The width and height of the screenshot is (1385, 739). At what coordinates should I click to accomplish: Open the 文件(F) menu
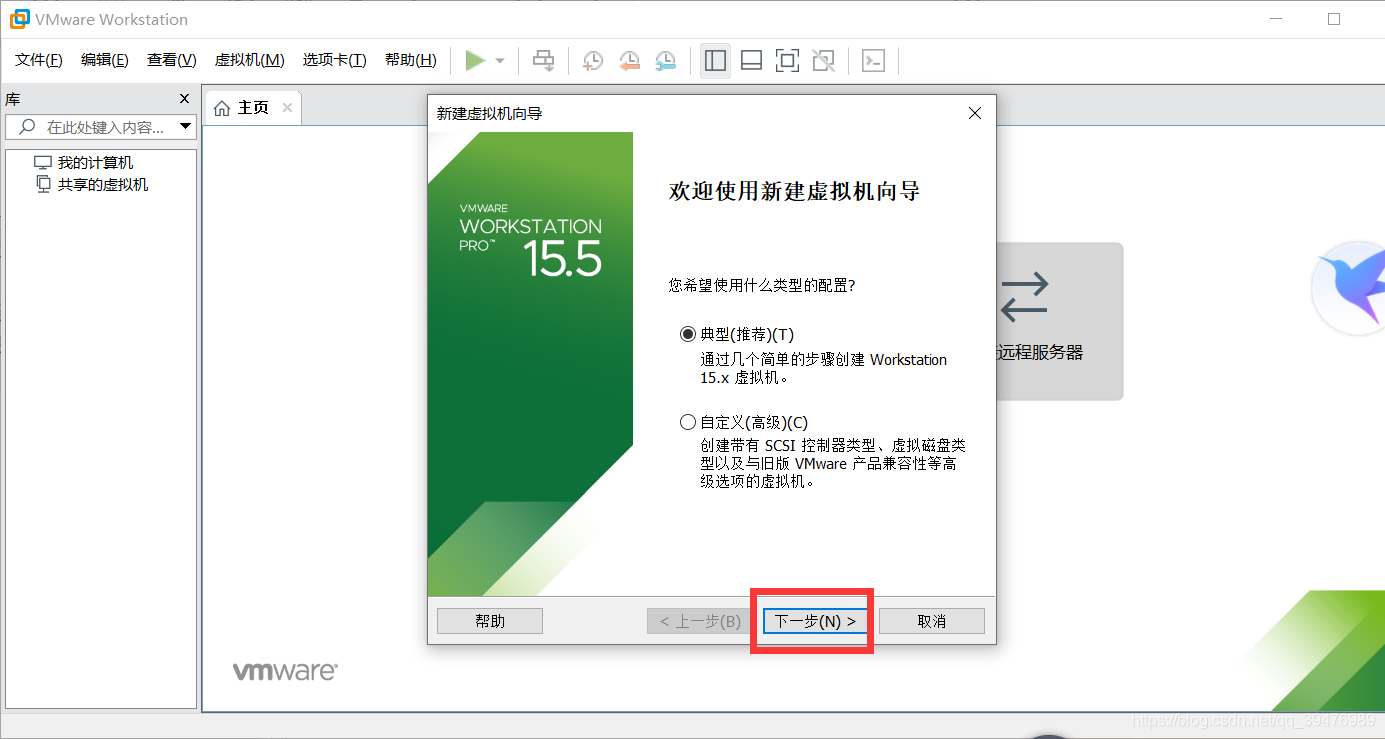coord(39,60)
